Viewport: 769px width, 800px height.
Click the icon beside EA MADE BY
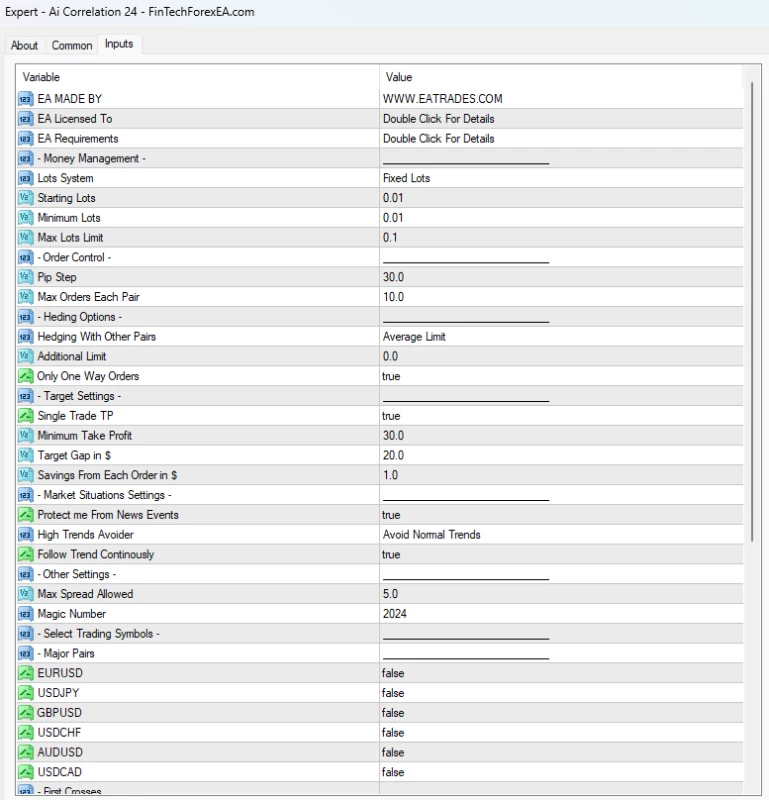[x=26, y=99]
